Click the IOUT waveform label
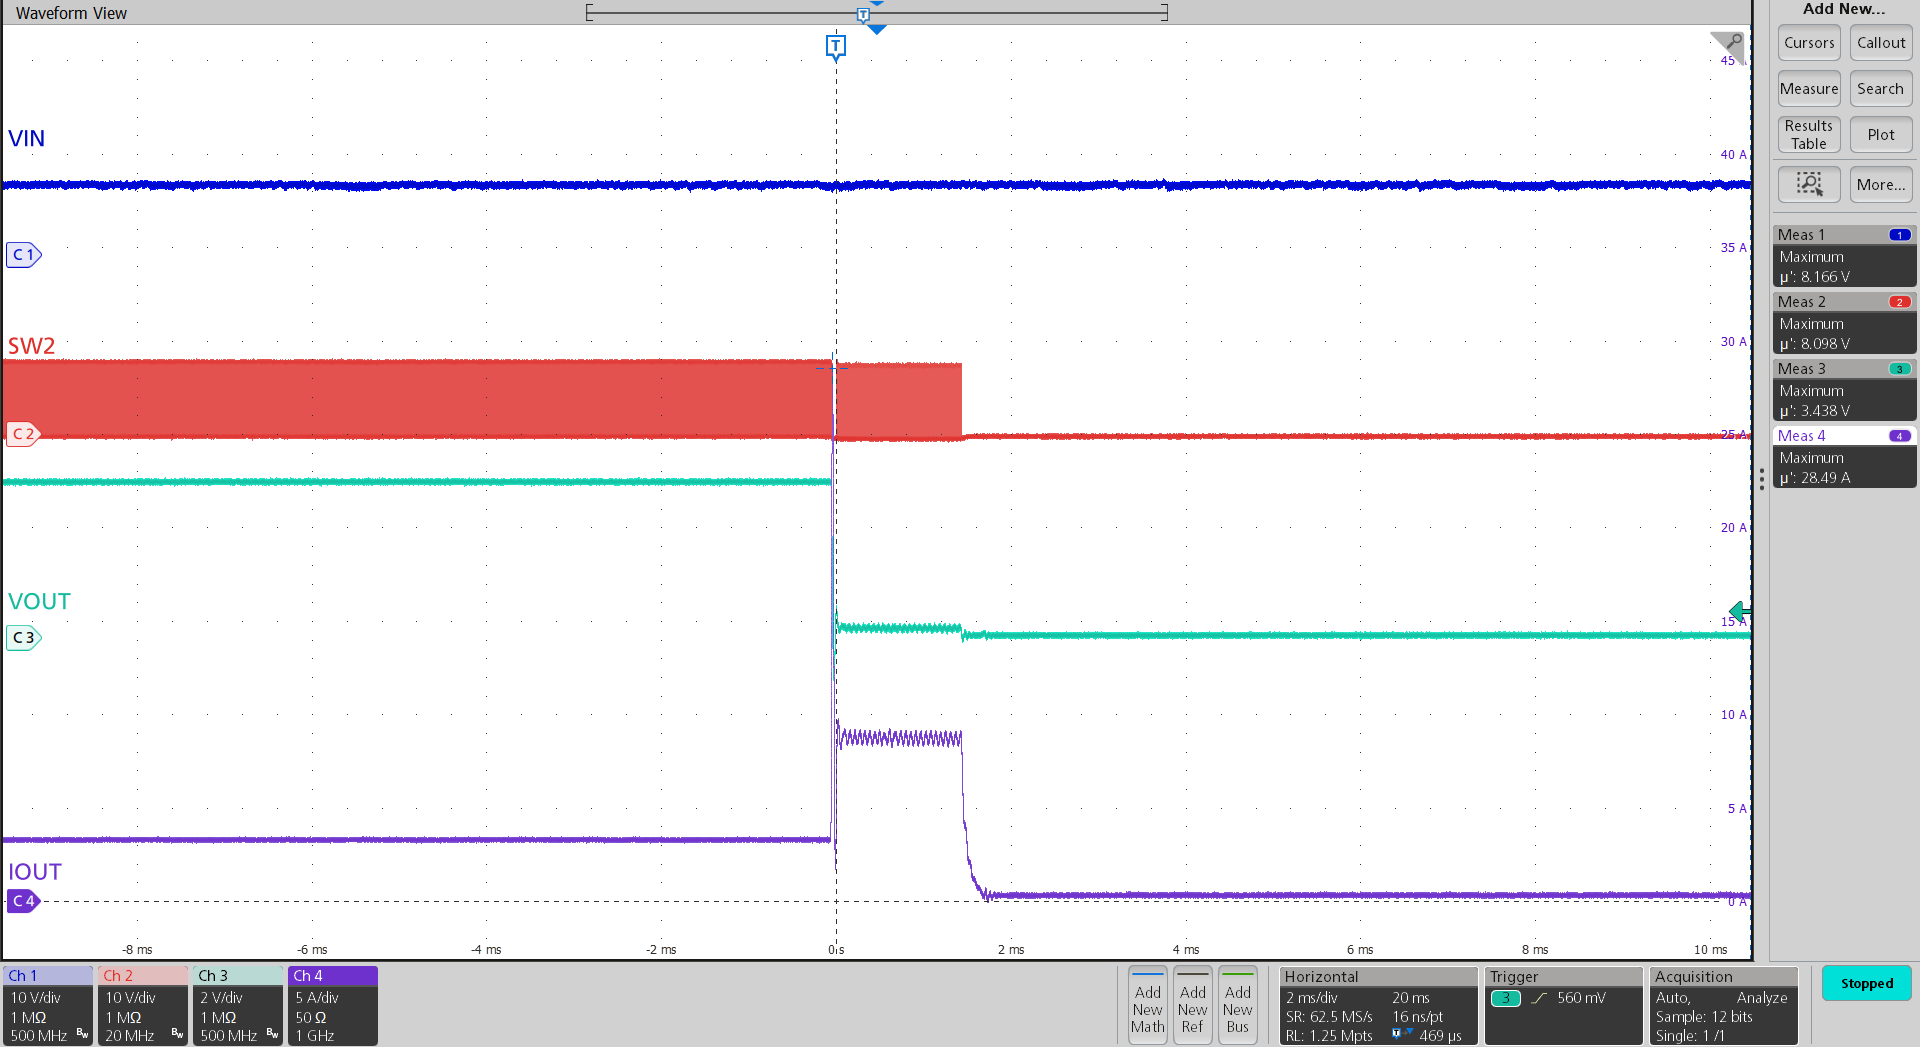 (x=35, y=872)
